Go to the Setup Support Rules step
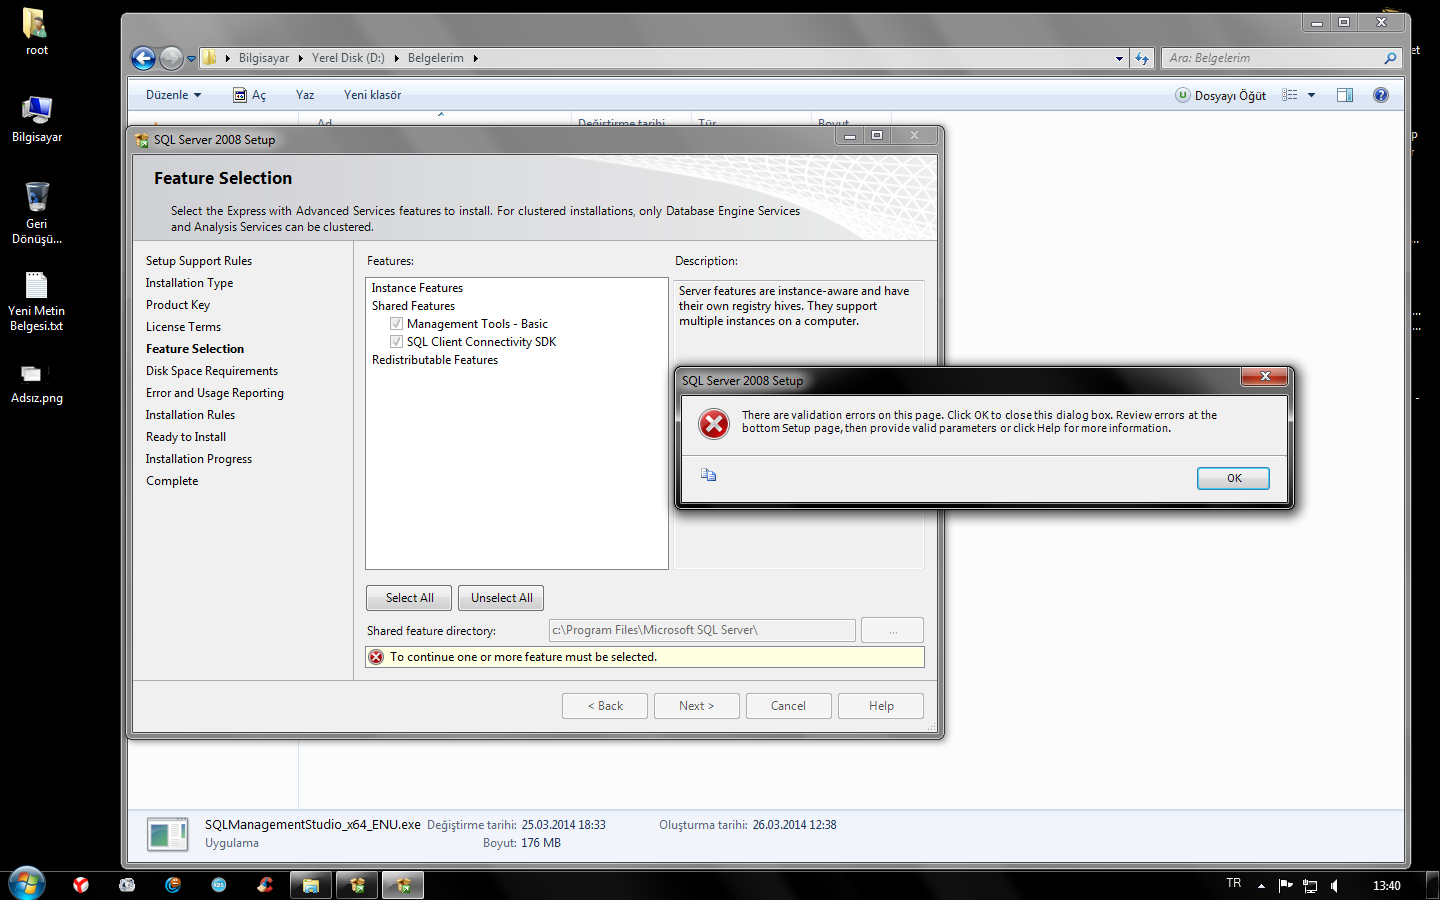 tap(199, 261)
